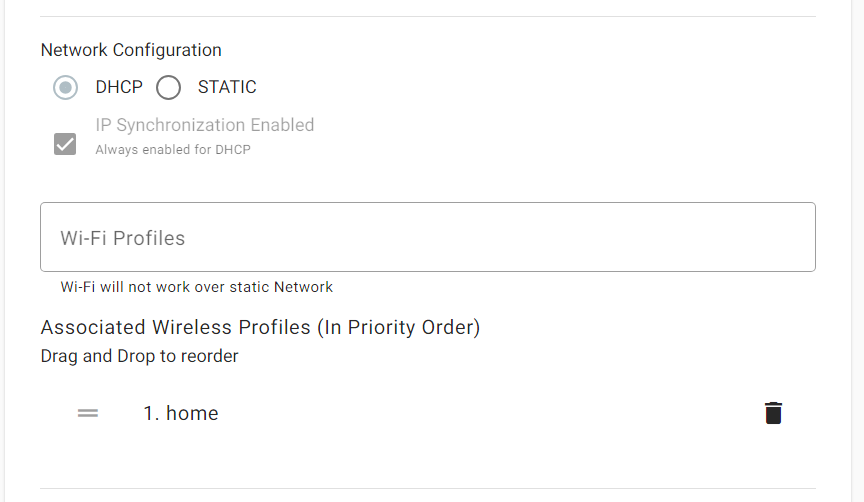Click the "STATIC" text label
864x502 pixels.
click(227, 87)
